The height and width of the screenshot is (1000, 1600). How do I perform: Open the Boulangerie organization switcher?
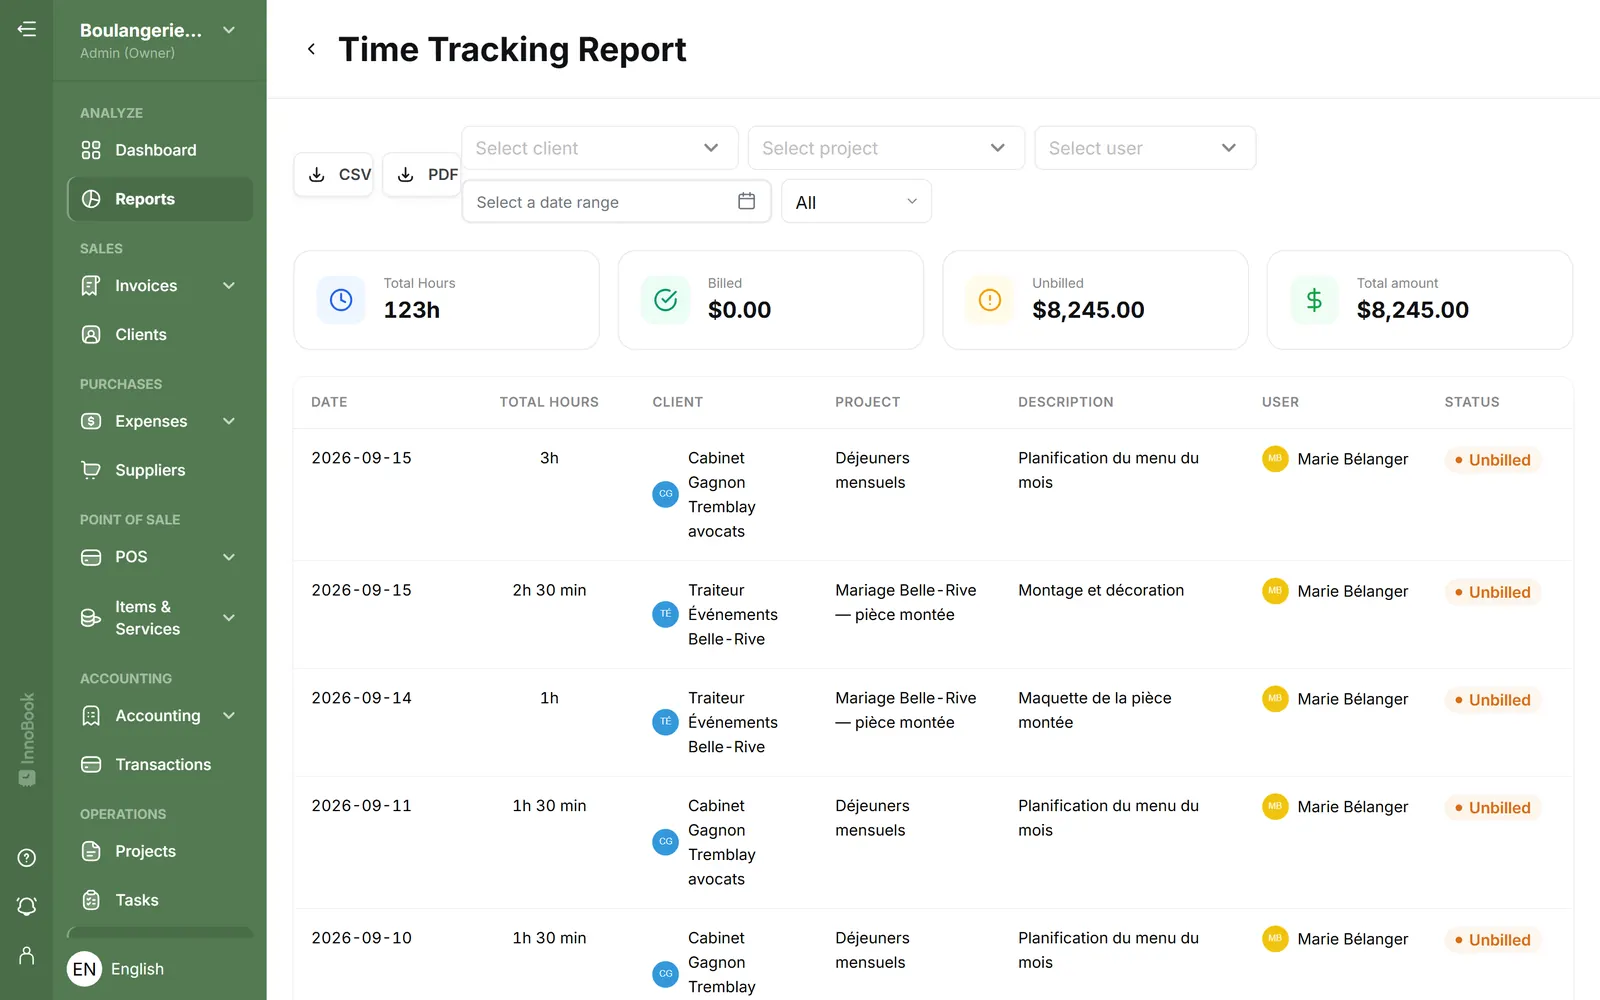click(159, 40)
